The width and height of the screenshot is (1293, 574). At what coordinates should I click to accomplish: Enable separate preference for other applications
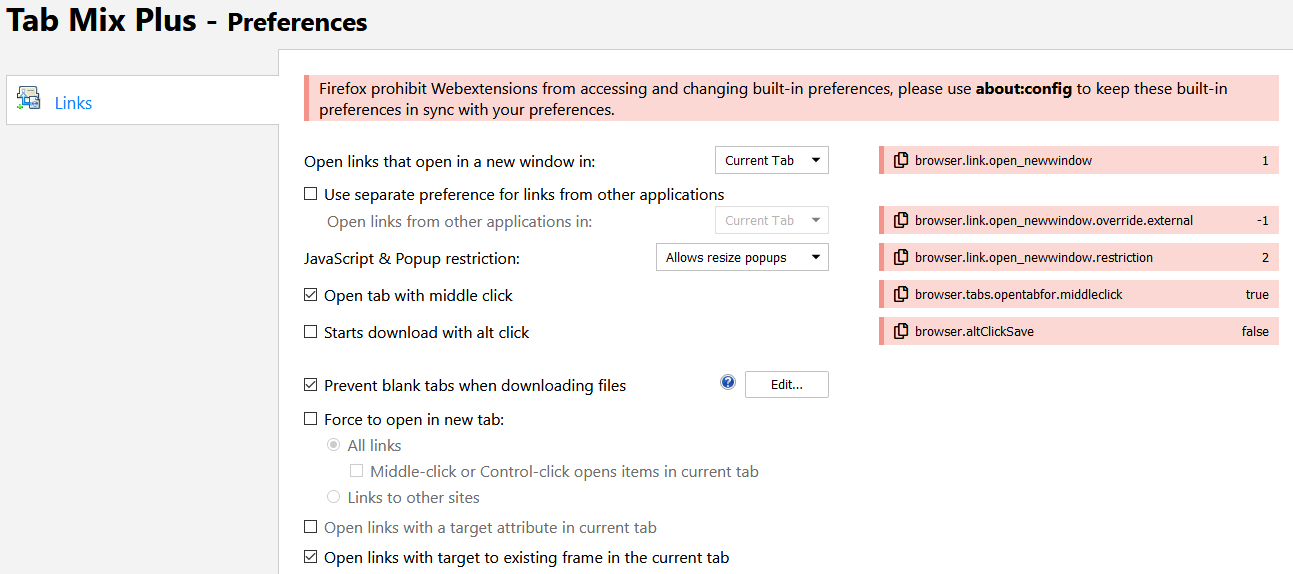tap(311, 194)
